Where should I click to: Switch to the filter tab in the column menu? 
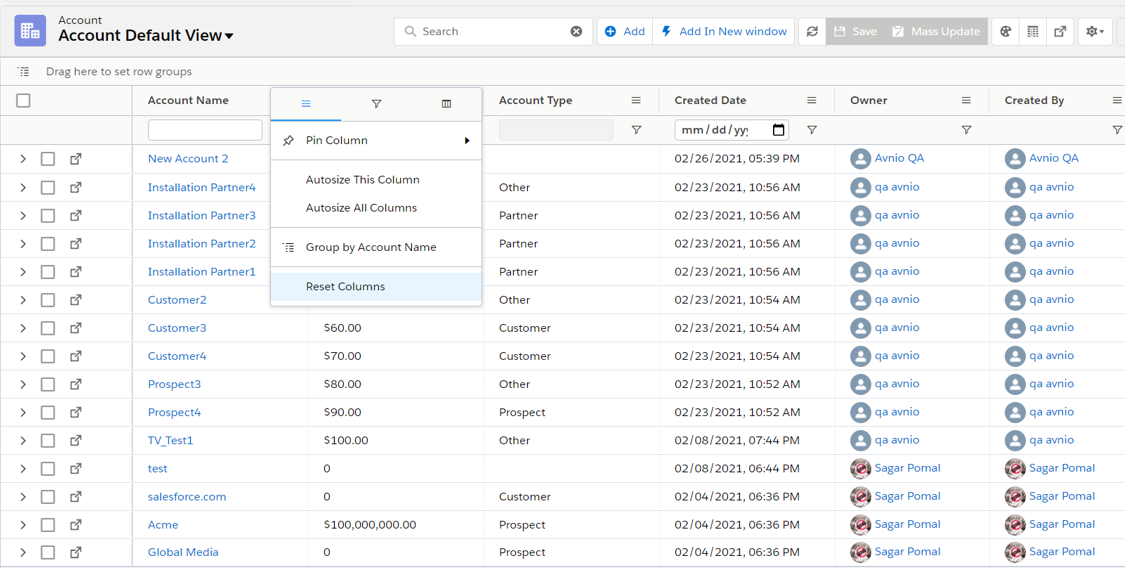(376, 104)
